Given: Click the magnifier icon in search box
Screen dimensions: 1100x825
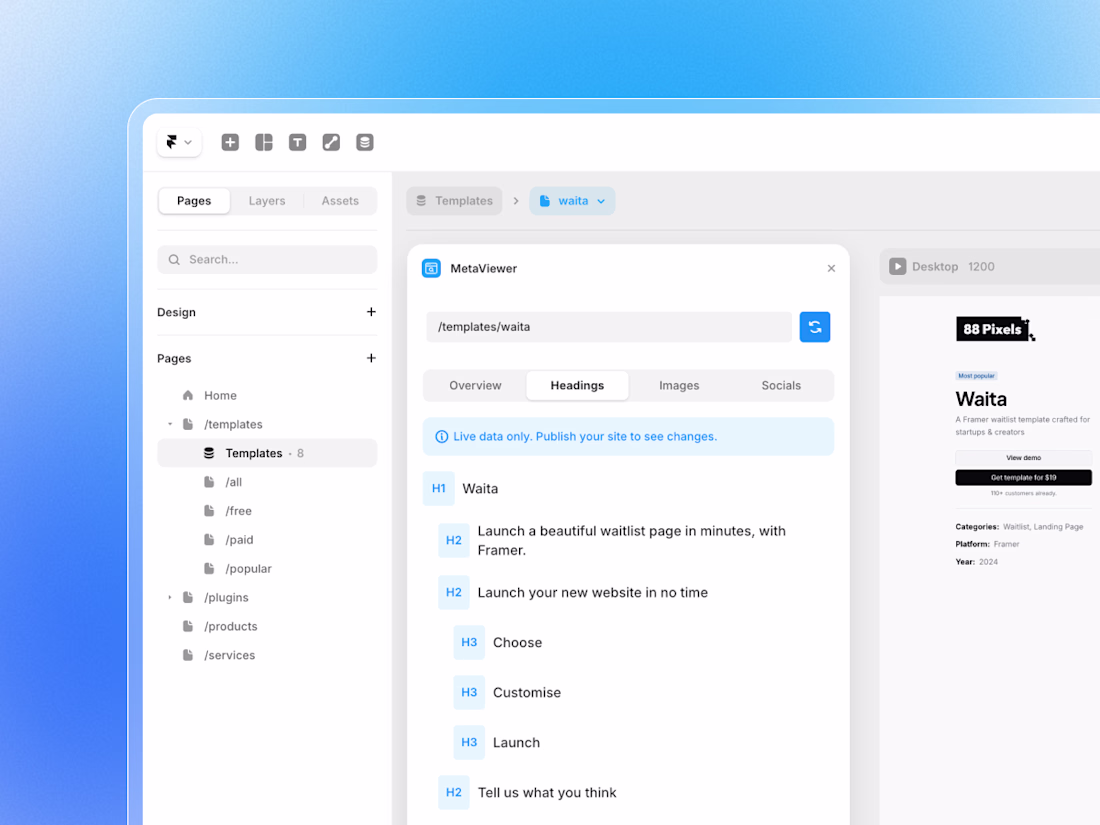Looking at the screenshot, I should [174, 260].
